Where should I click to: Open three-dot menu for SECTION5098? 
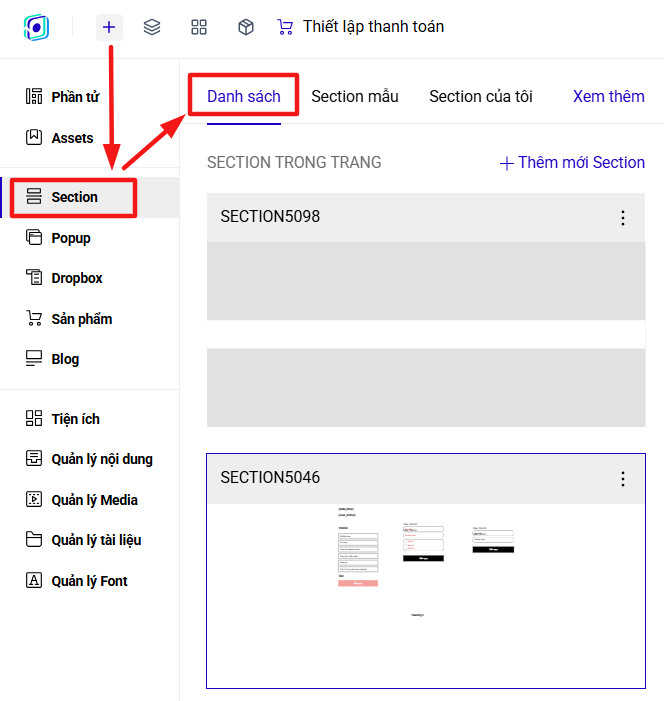(x=623, y=218)
